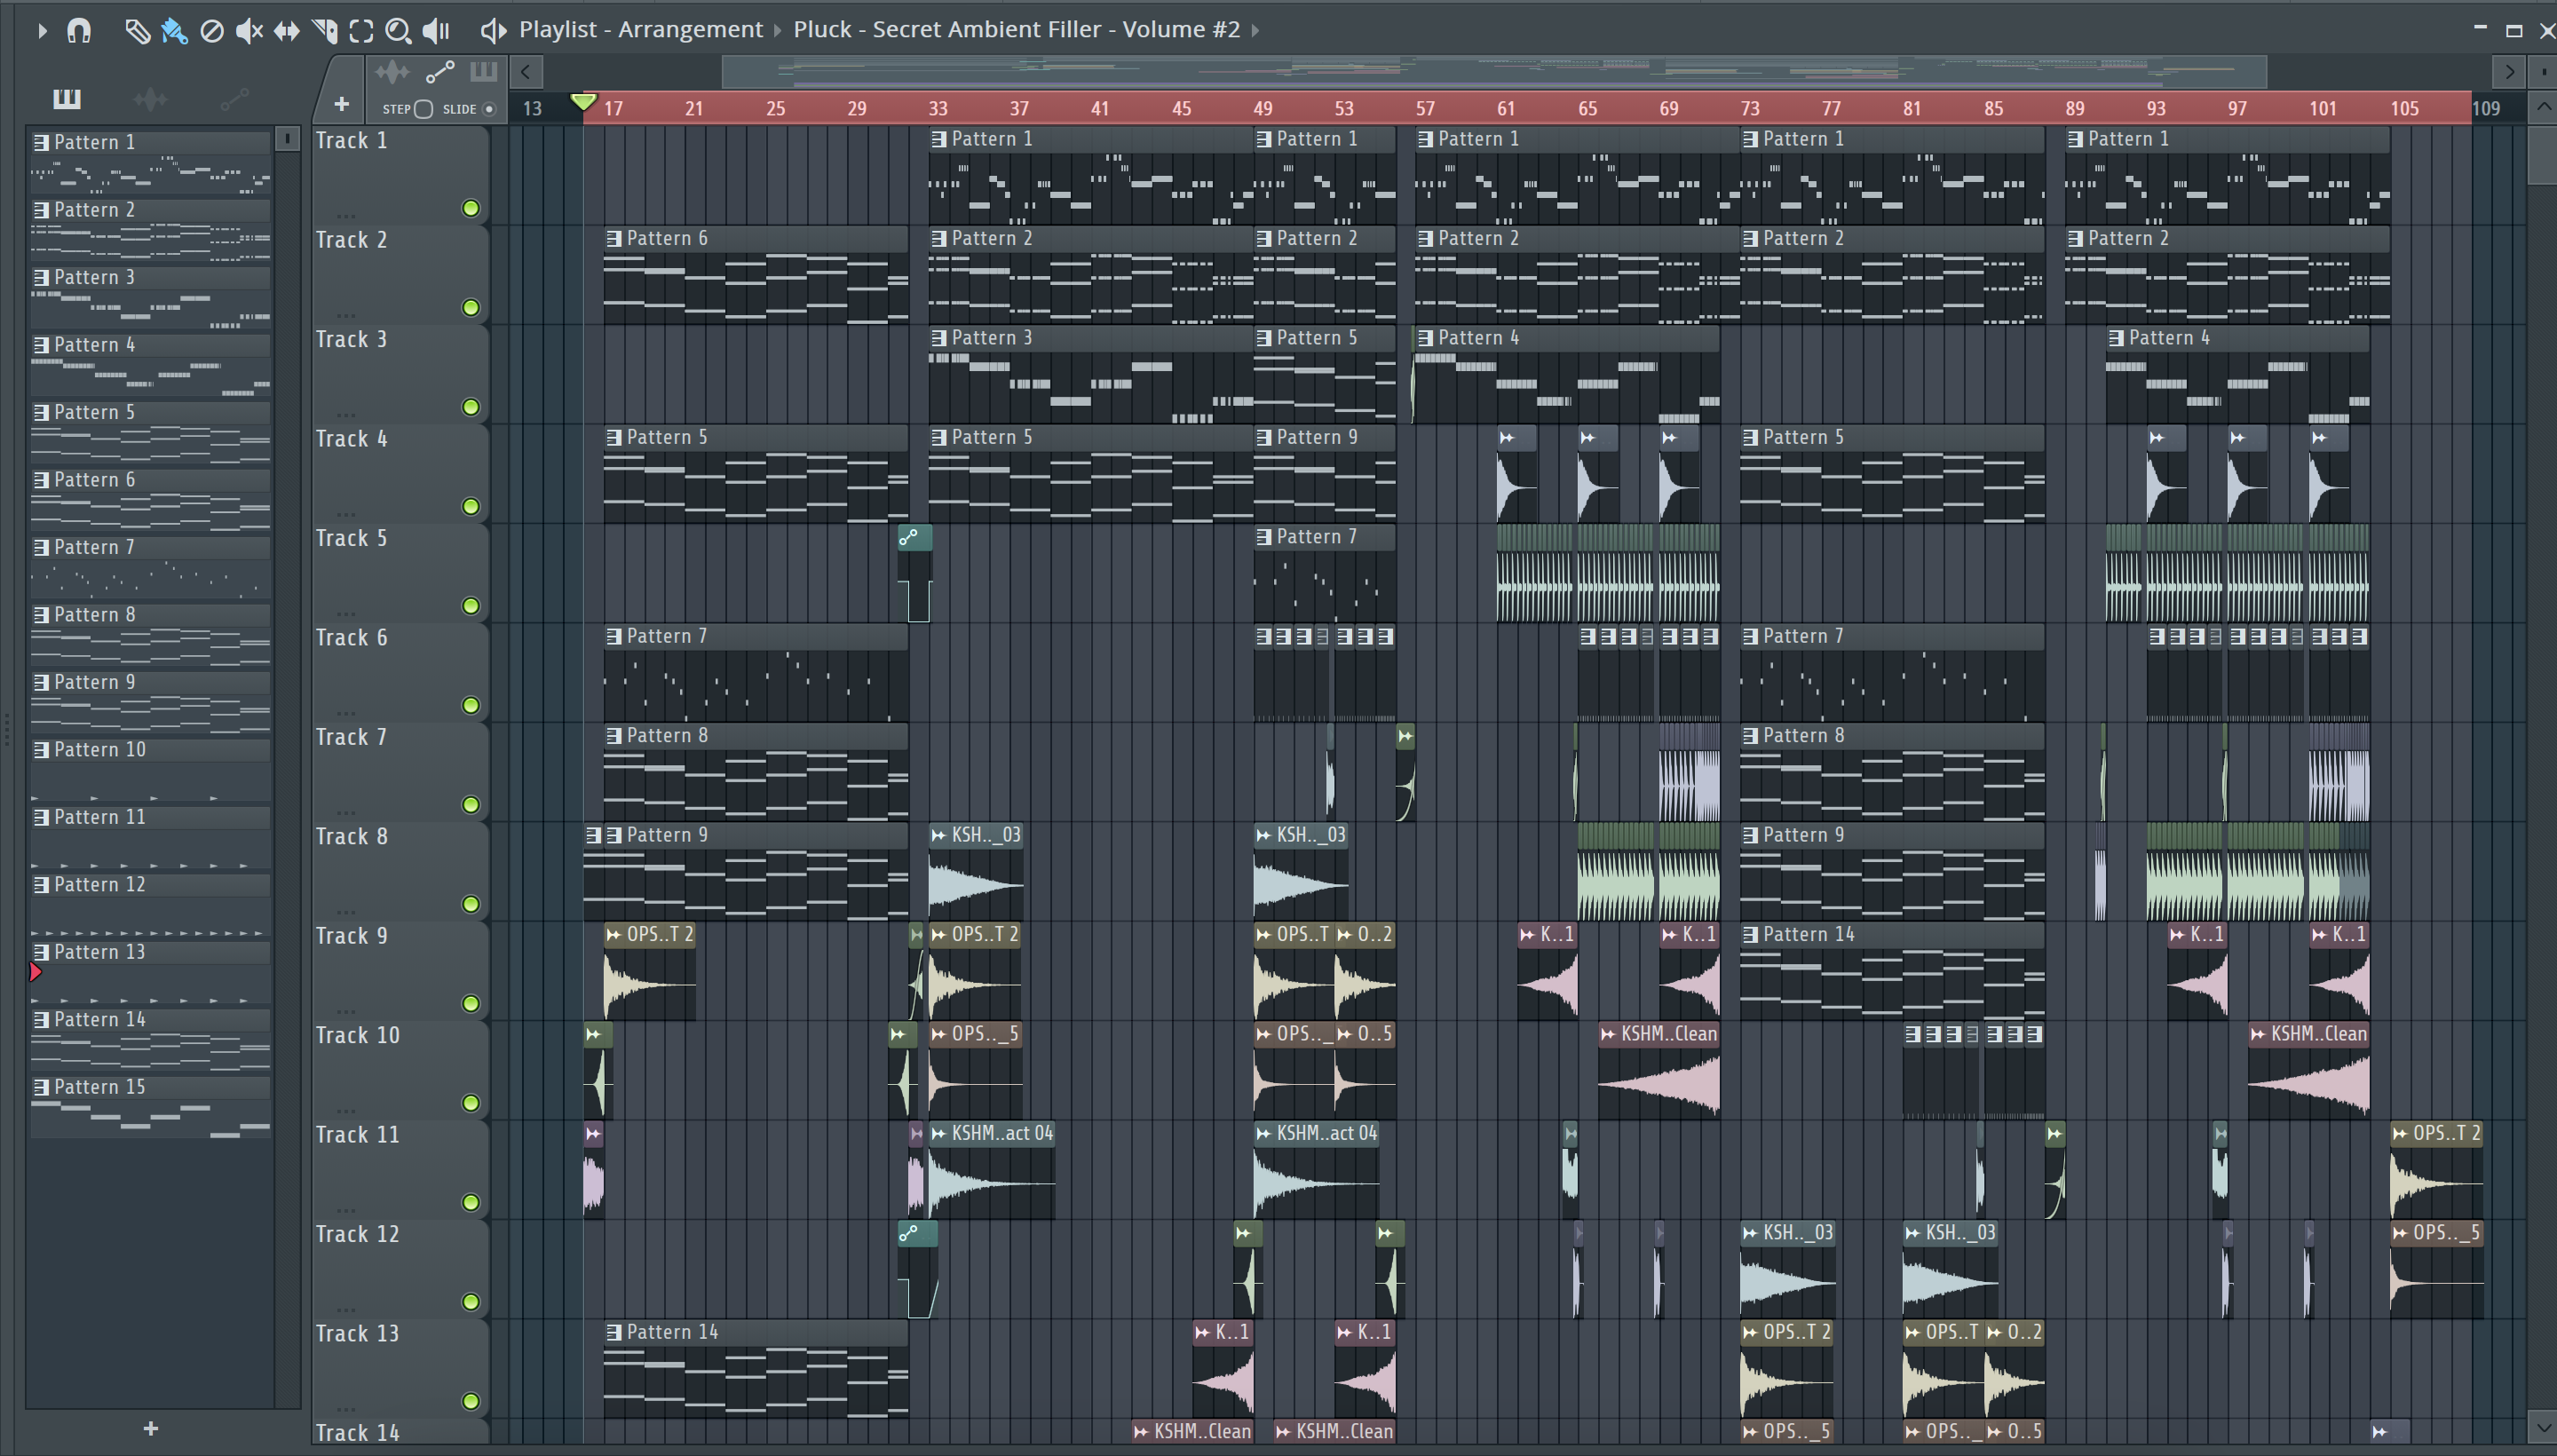Open the playlist options menu arrow
The width and height of the screenshot is (2557, 1456).
[x=41, y=30]
